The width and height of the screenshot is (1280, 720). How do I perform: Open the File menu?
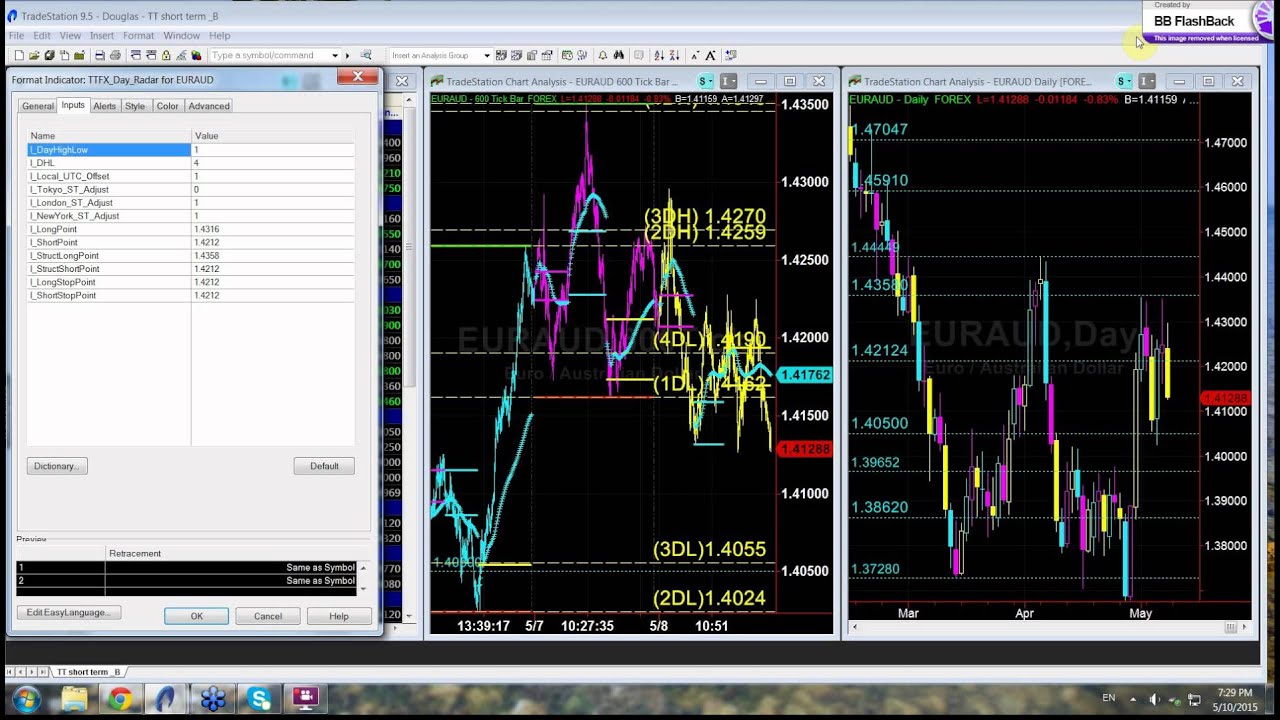16,36
